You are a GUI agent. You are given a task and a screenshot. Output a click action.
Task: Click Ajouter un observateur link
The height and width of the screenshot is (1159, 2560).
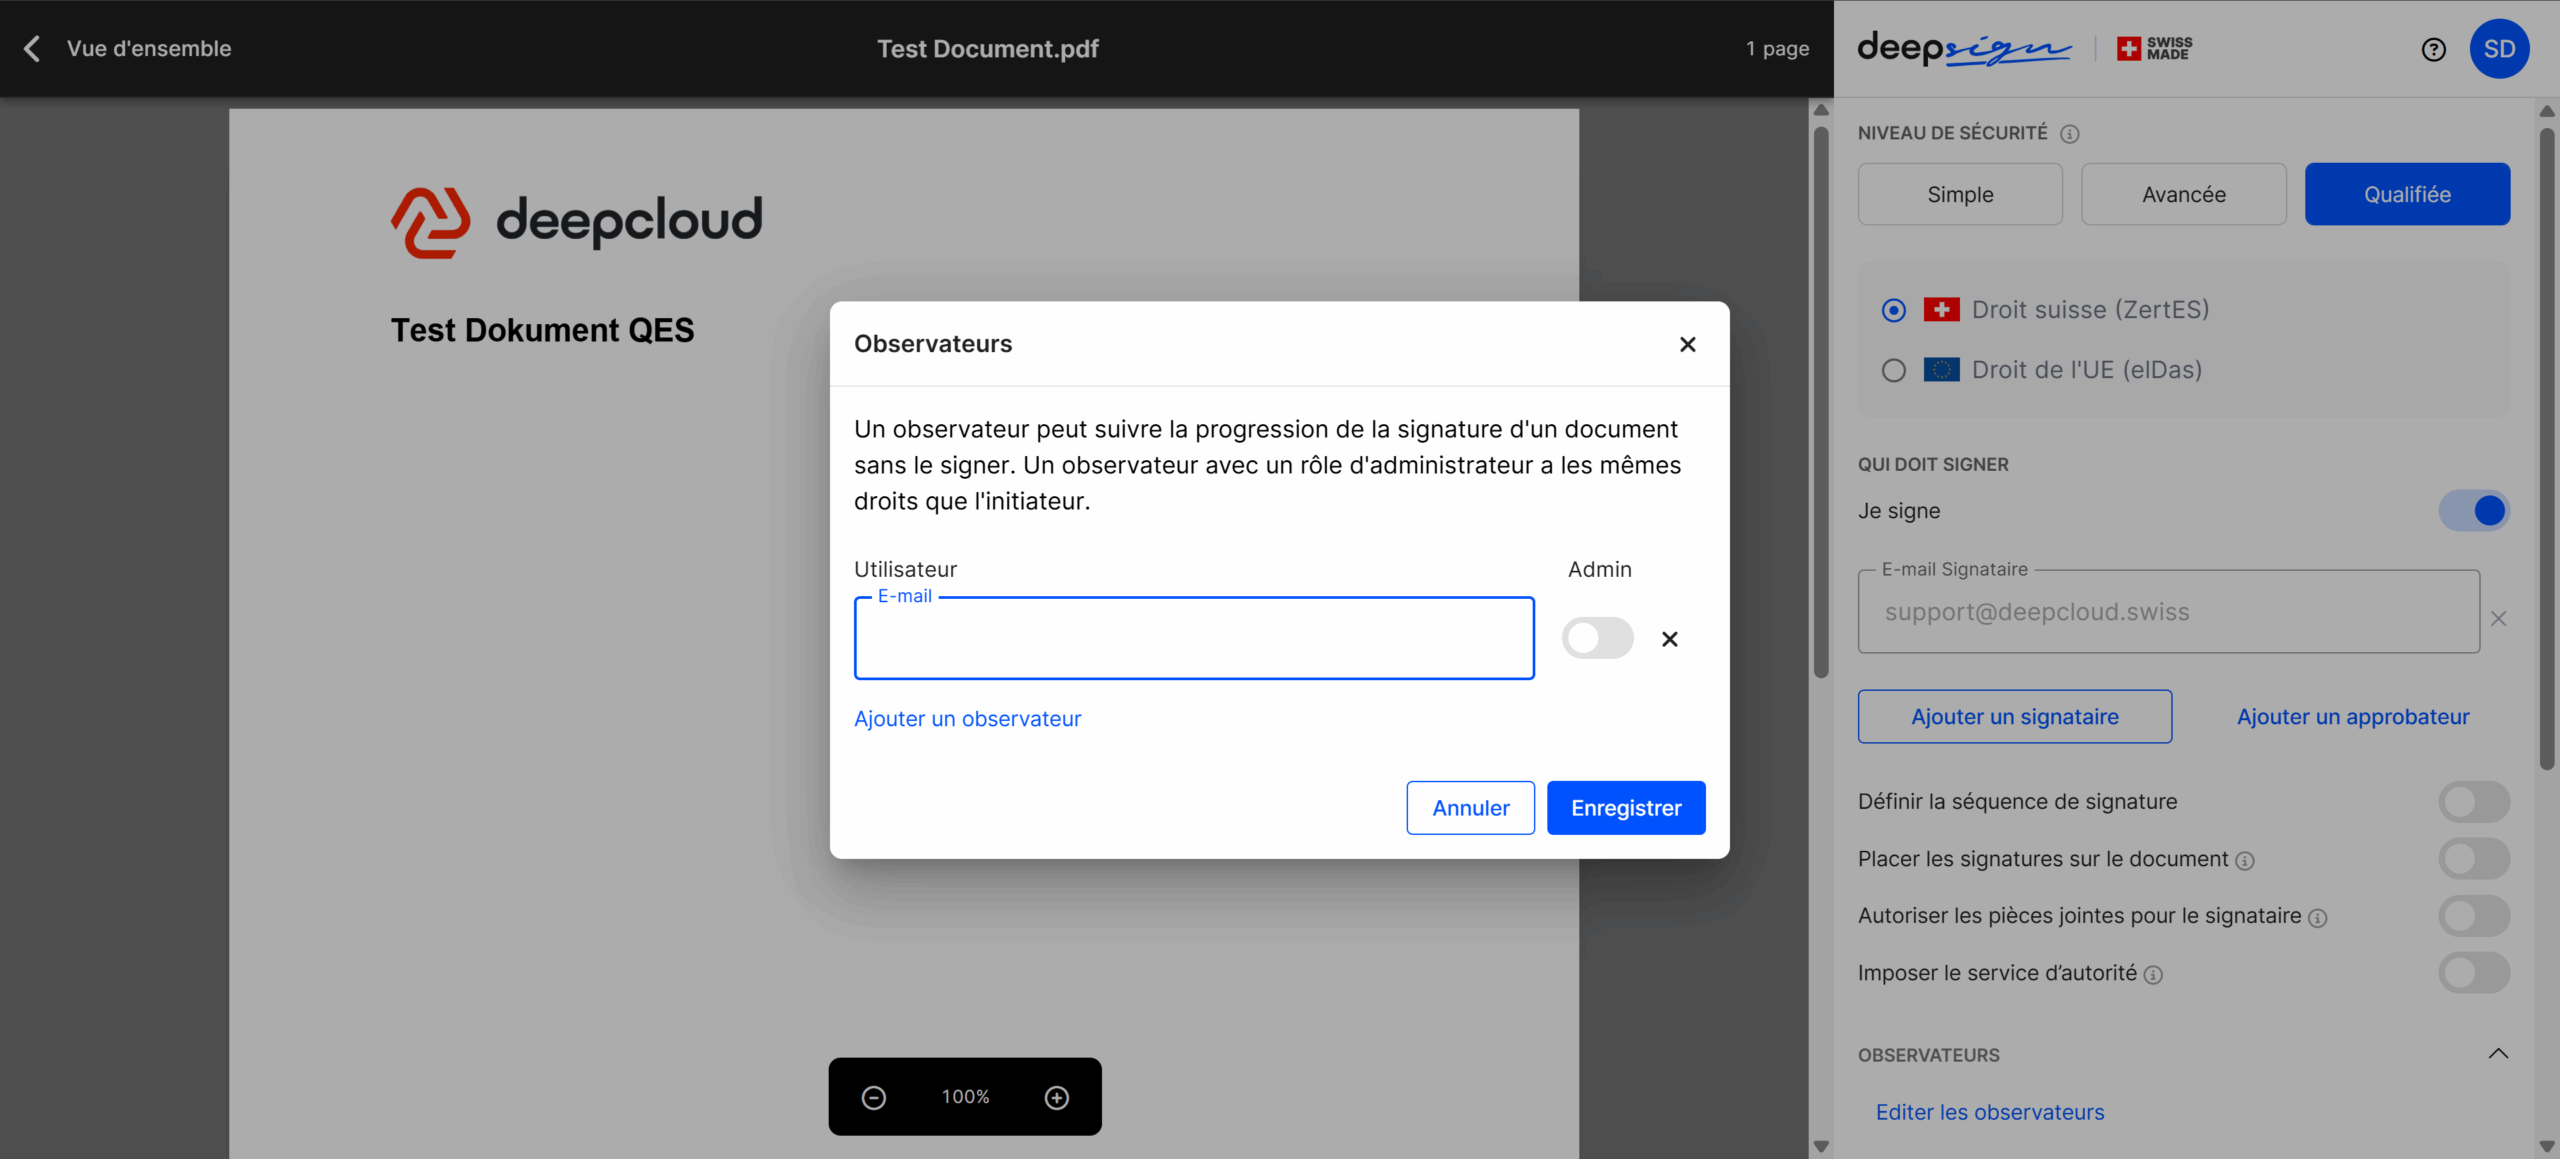click(x=967, y=719)
